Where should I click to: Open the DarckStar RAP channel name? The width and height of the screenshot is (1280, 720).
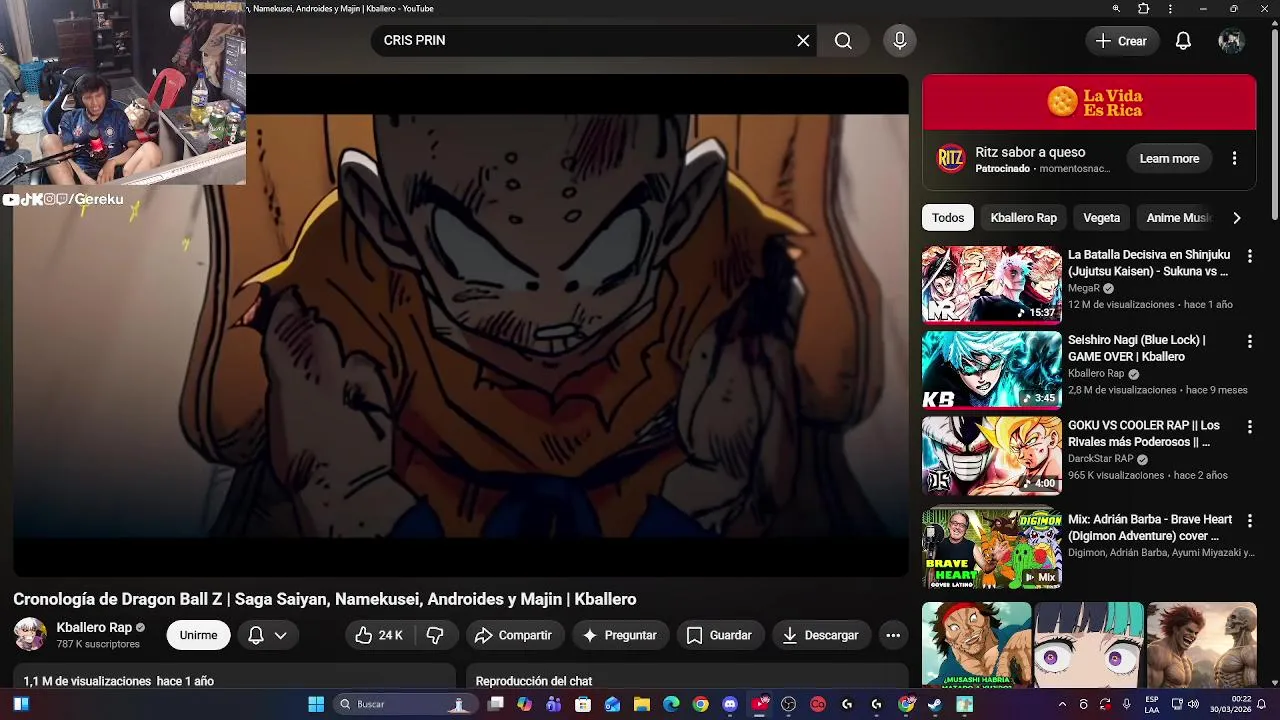1100,459
